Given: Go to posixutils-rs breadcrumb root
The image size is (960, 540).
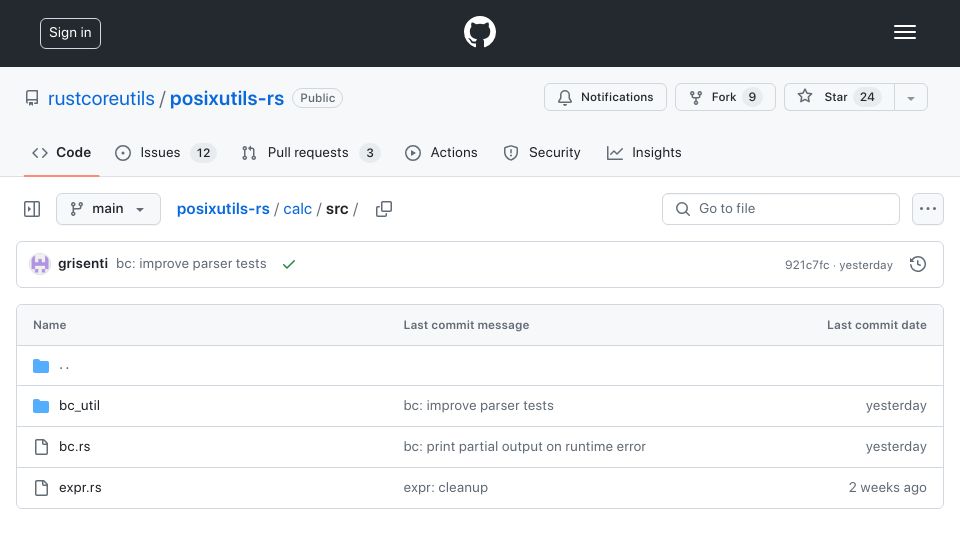Looking at the screenshot, I should 223,209.
